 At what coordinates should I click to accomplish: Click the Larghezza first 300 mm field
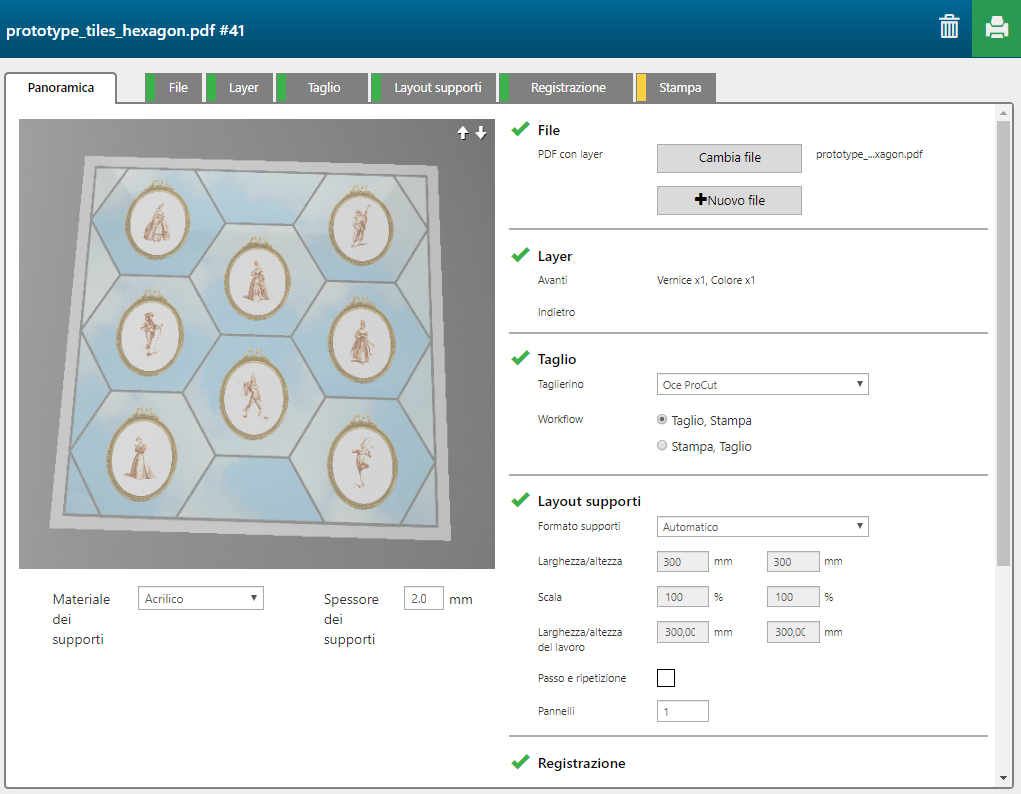682,561
